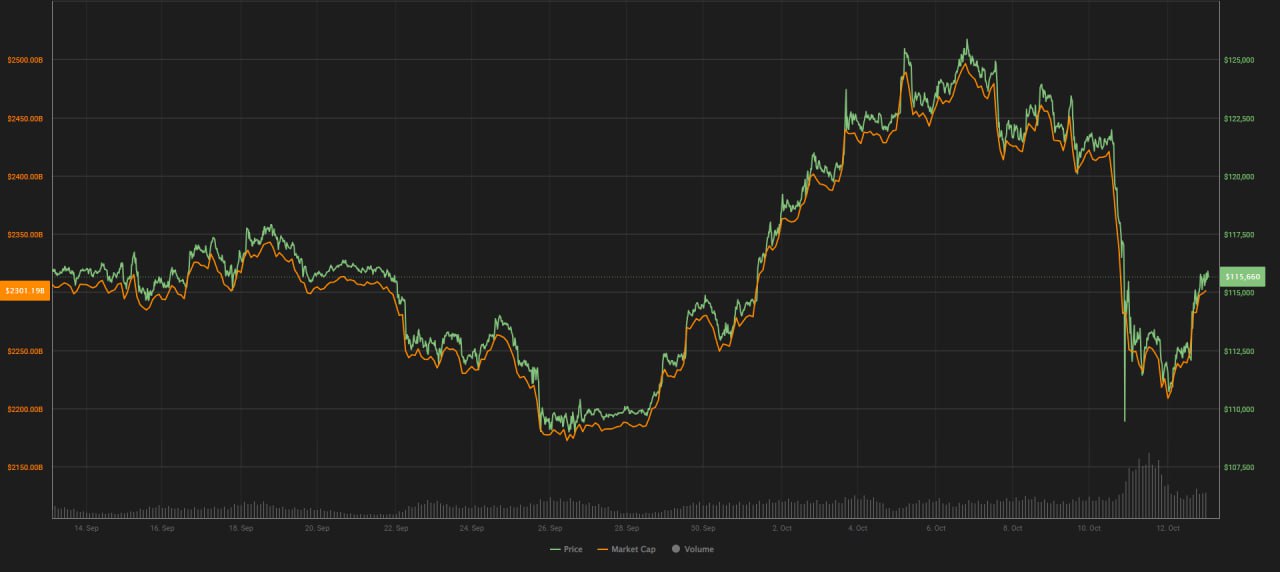This screenshot has width=1280, height=572.
Task: Toggle the Price series in legend
Action: [x=572, y=549]
